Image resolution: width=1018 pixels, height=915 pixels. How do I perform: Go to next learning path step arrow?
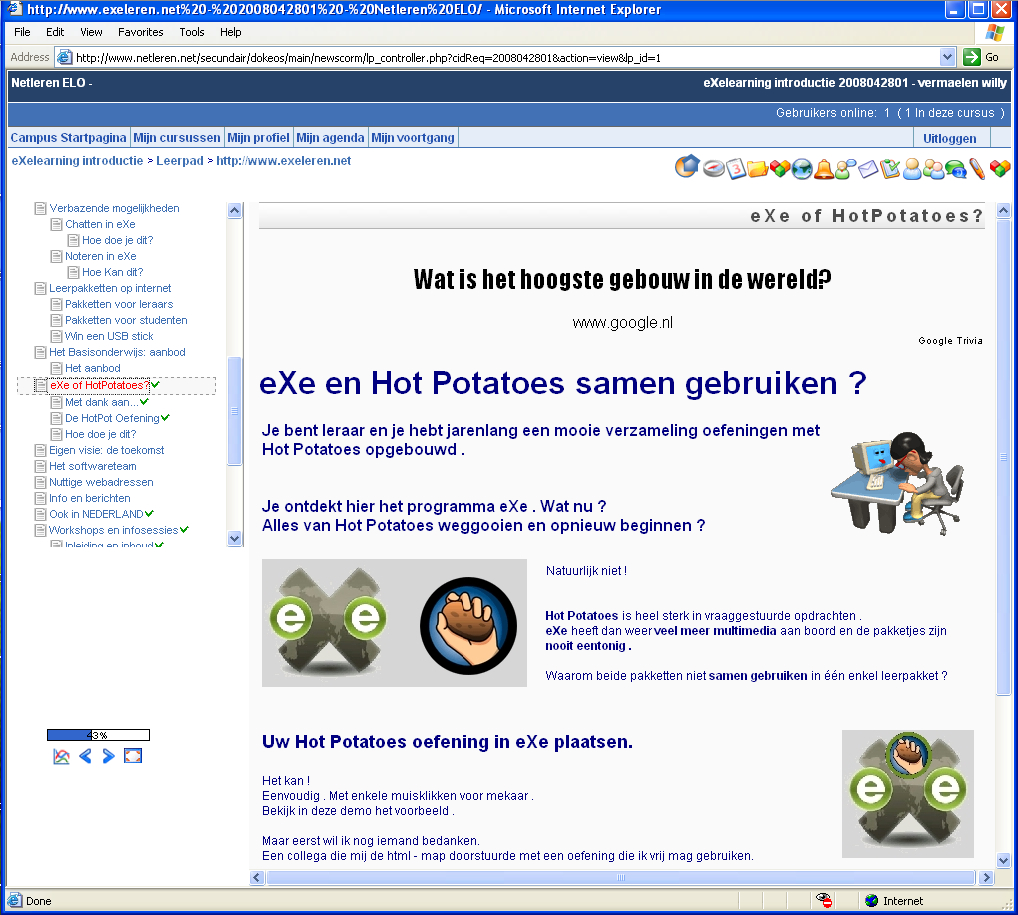(108, 756)
